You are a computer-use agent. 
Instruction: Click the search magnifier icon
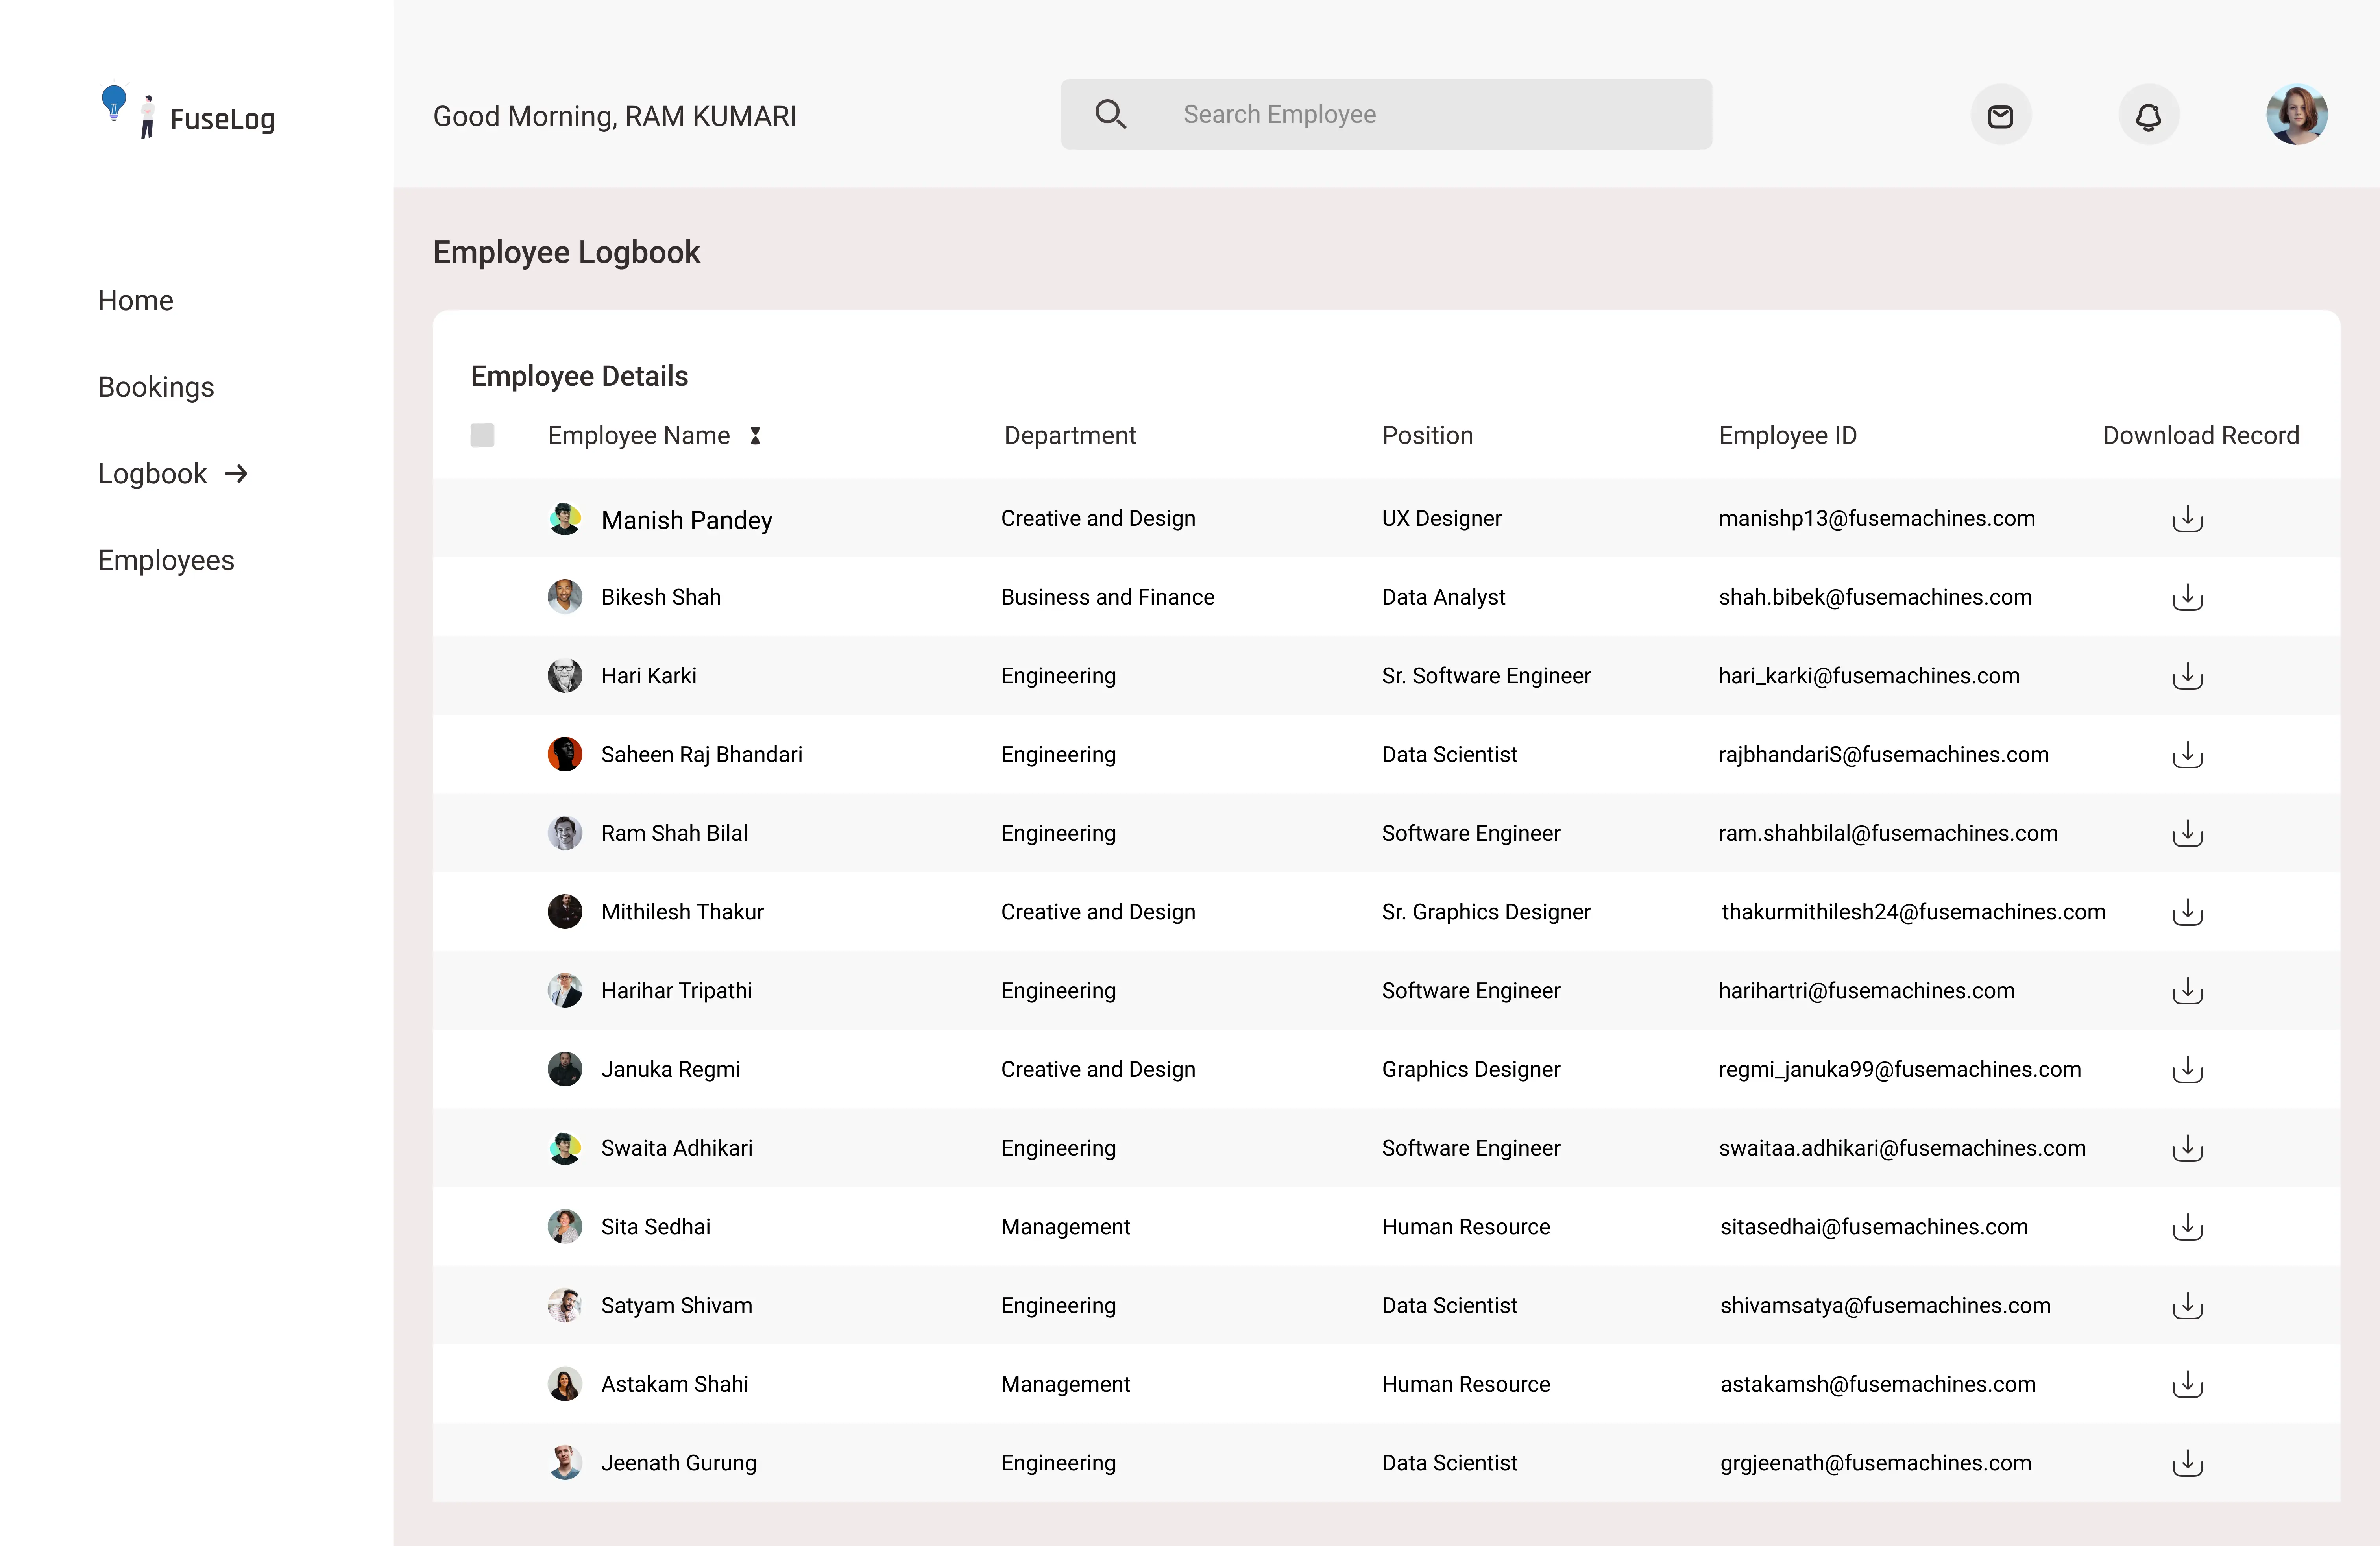coord(1111,114)
